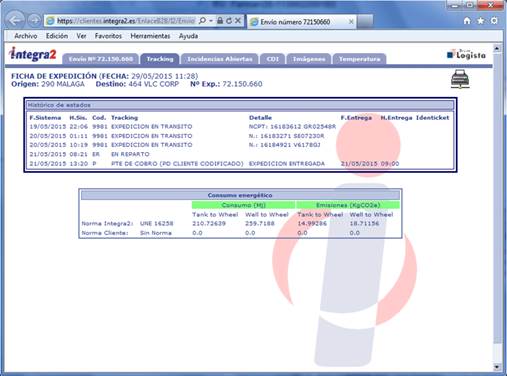Open the Herramientas menu

tap(150, 36)
